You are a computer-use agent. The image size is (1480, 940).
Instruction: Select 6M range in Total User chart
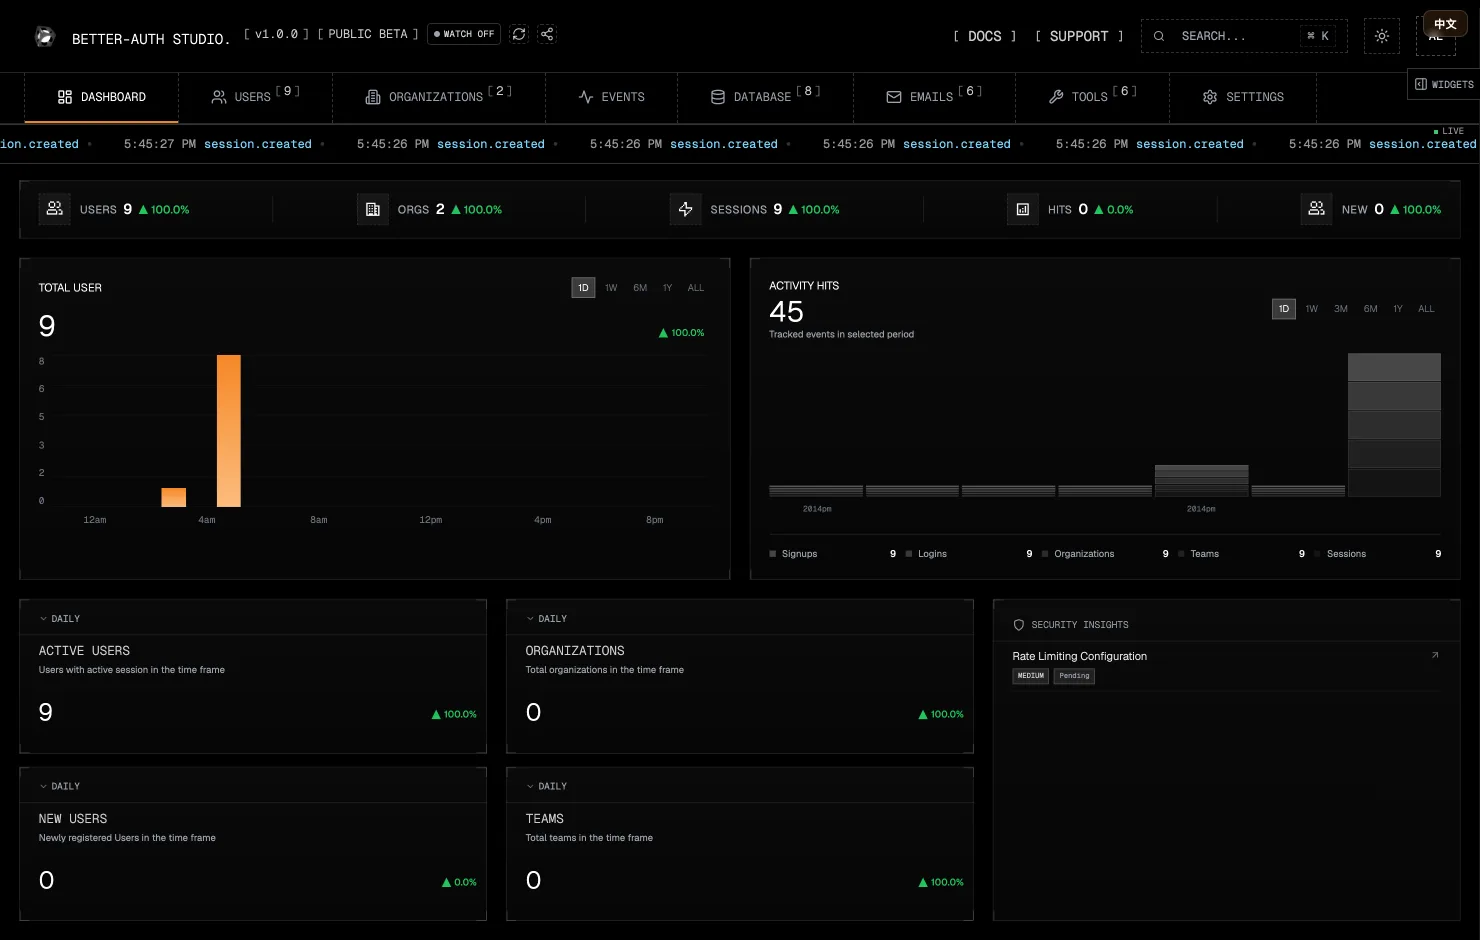pyautogui.click(x=640, y=288)
